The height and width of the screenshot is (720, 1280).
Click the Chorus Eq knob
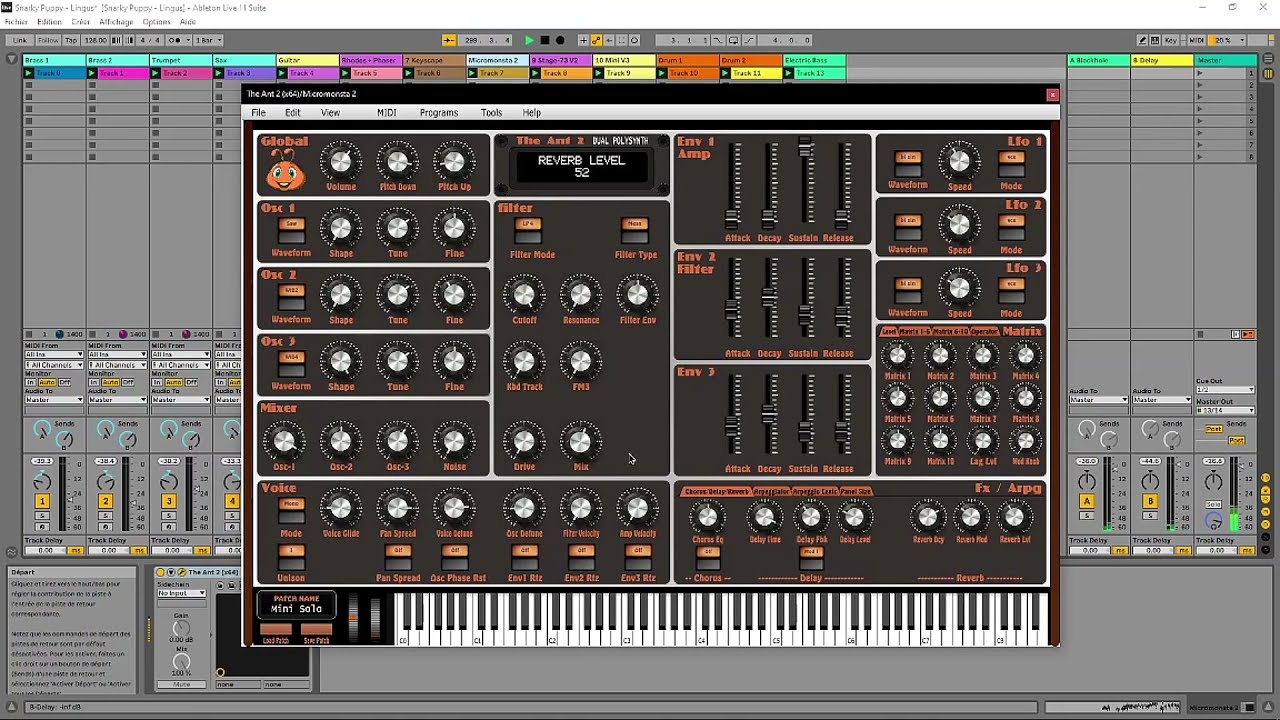click(x=707, y=517)
